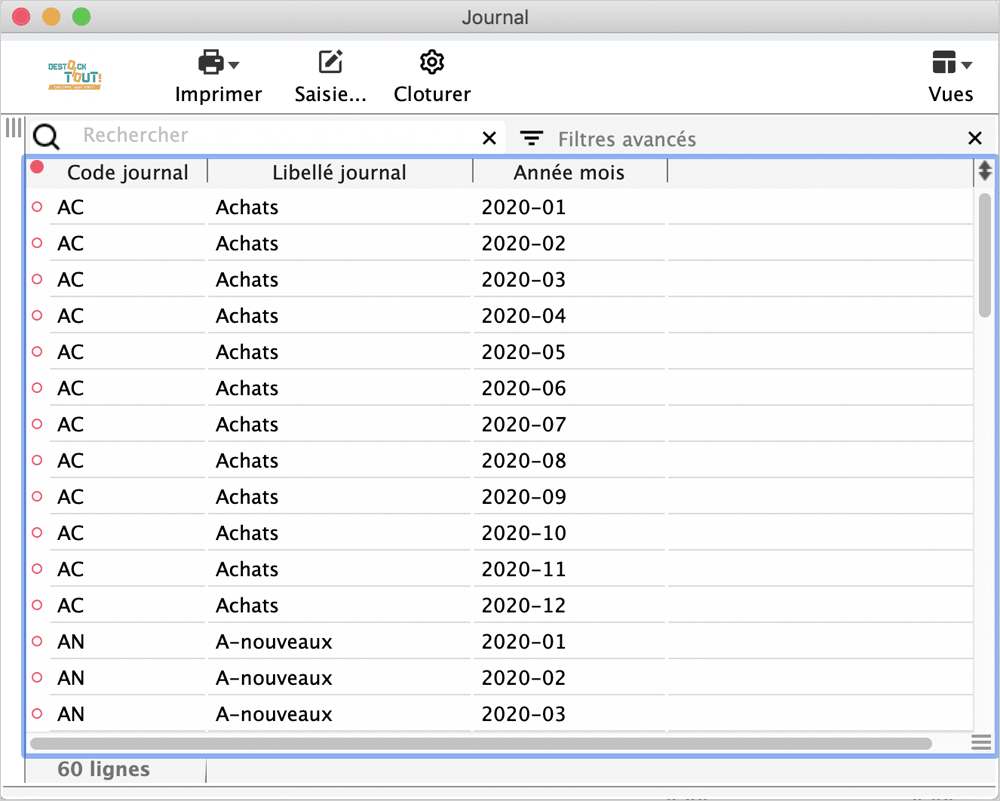
Task: Click the Cloturer label
Action: point(432,94)
